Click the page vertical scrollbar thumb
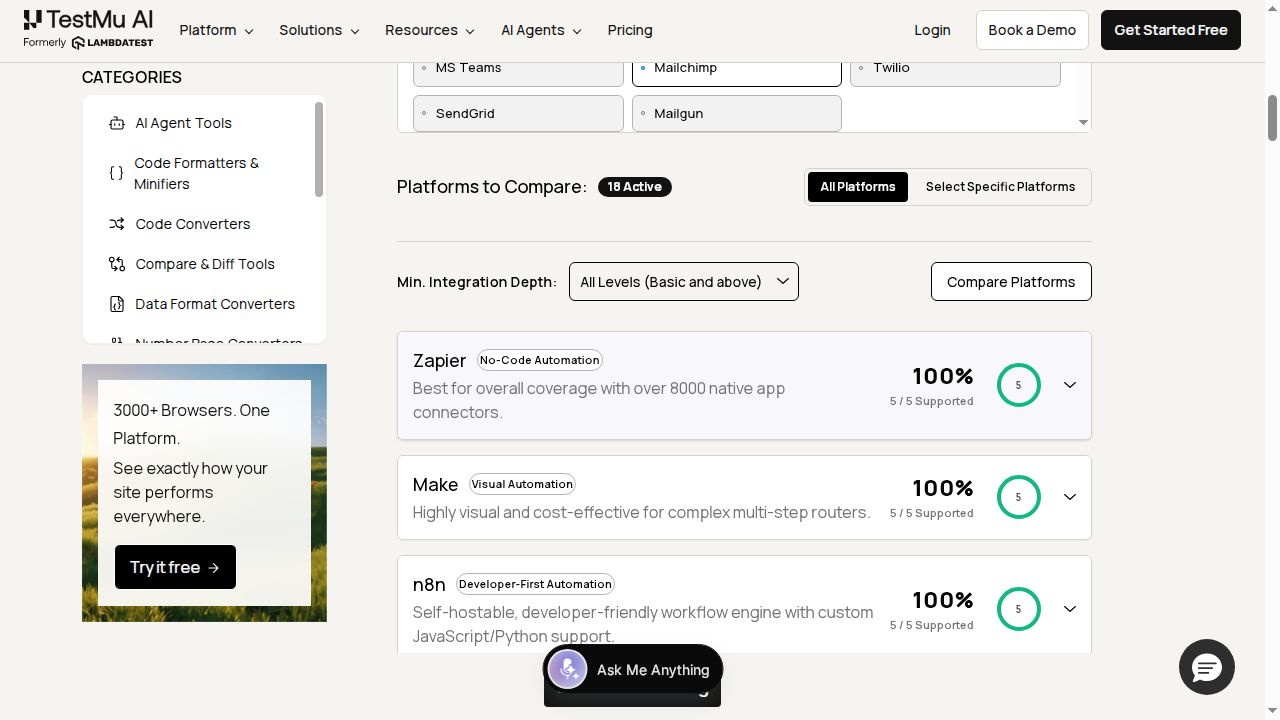 1273,118
